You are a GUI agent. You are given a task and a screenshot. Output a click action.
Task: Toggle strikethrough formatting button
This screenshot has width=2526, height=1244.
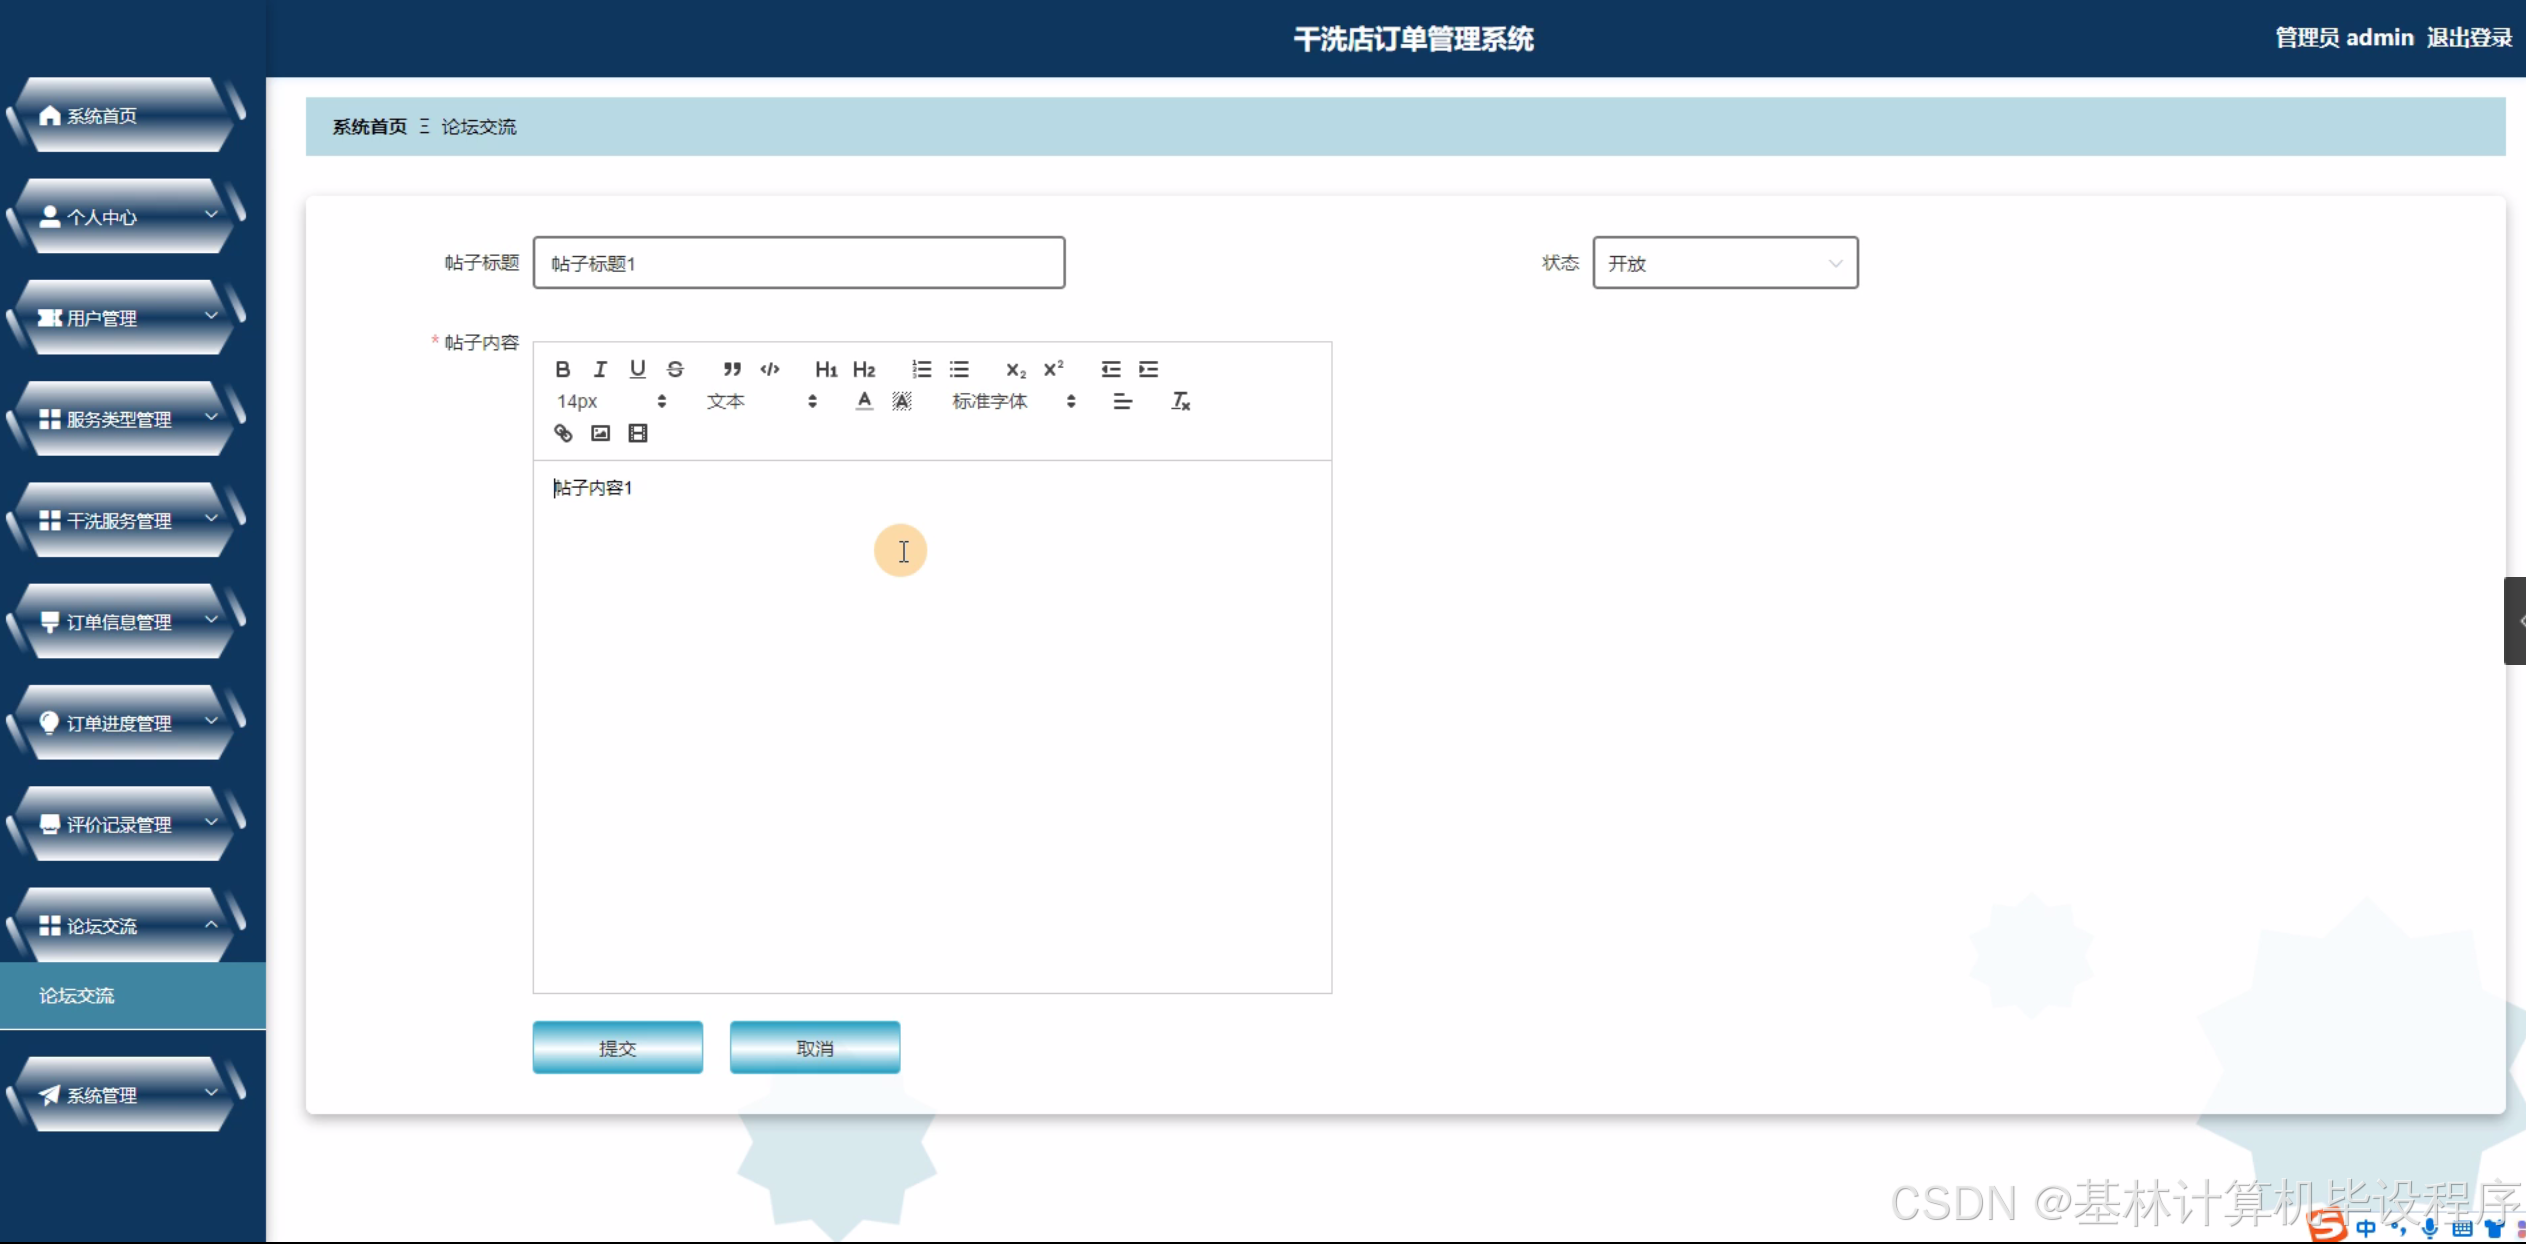pyautogui.click(x=675, y=369)
